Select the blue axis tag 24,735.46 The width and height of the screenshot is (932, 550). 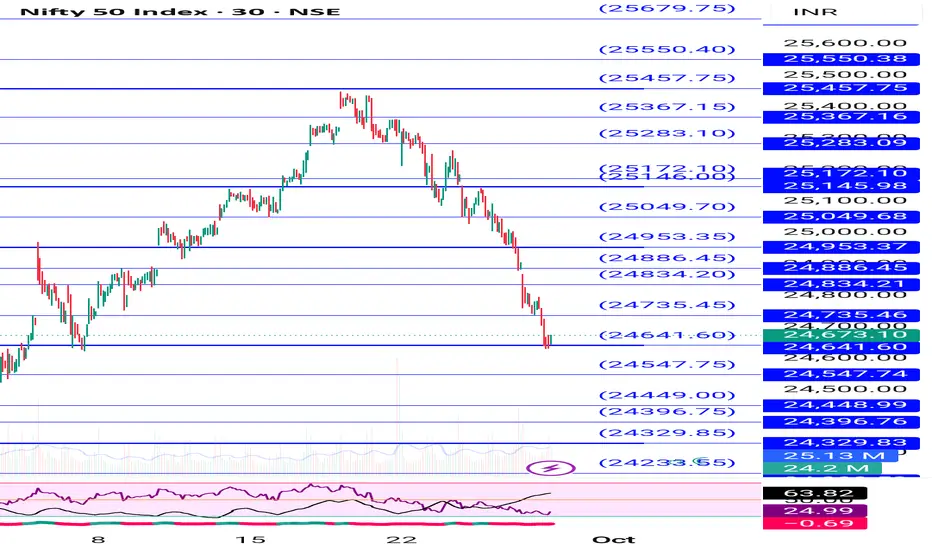[x=840, y=315]
